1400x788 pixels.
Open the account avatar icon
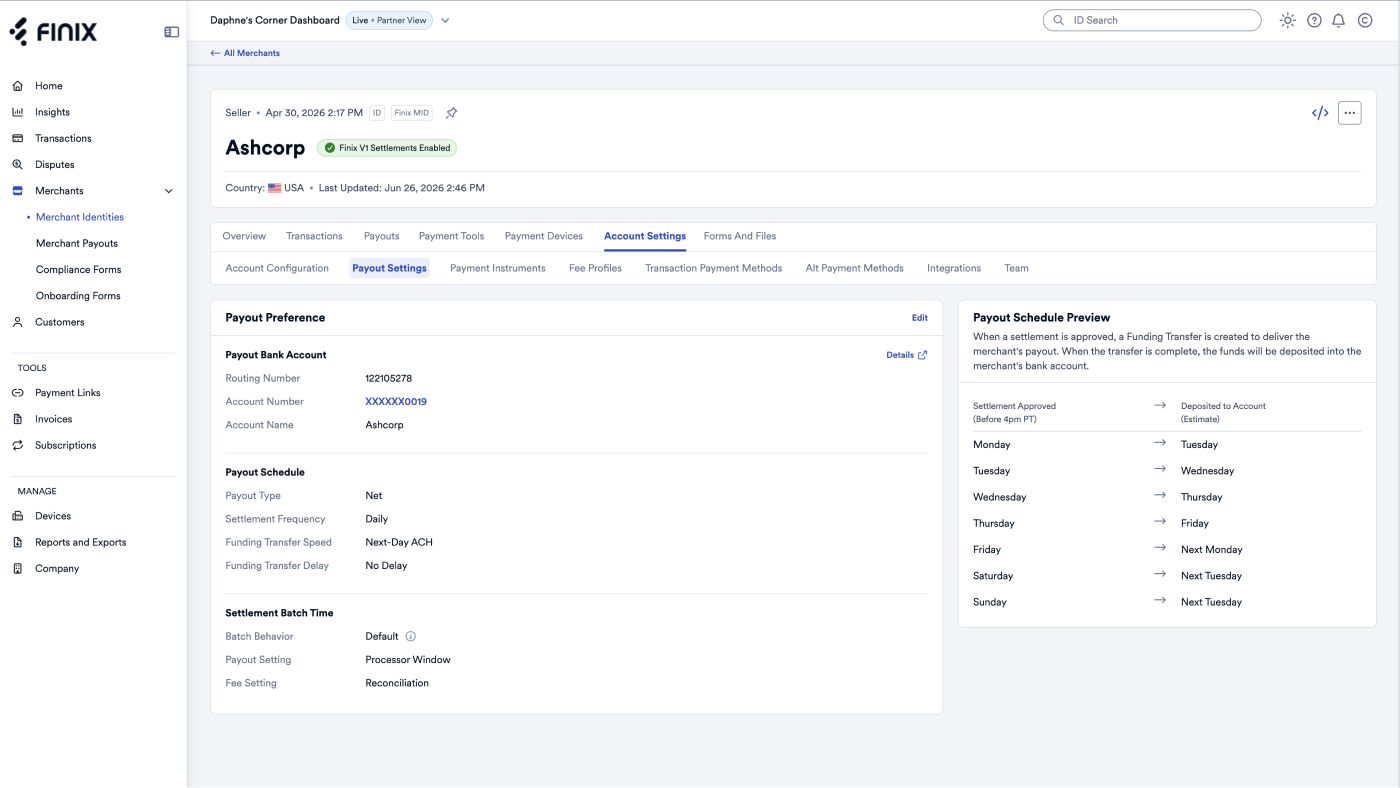(x=1365, y=20)
